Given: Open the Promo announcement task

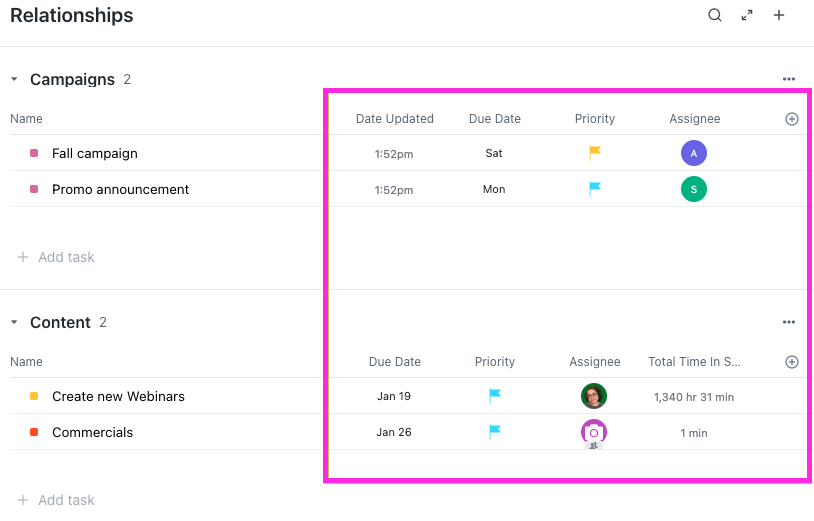Looking at the screenshot, I should coord(120,189).
